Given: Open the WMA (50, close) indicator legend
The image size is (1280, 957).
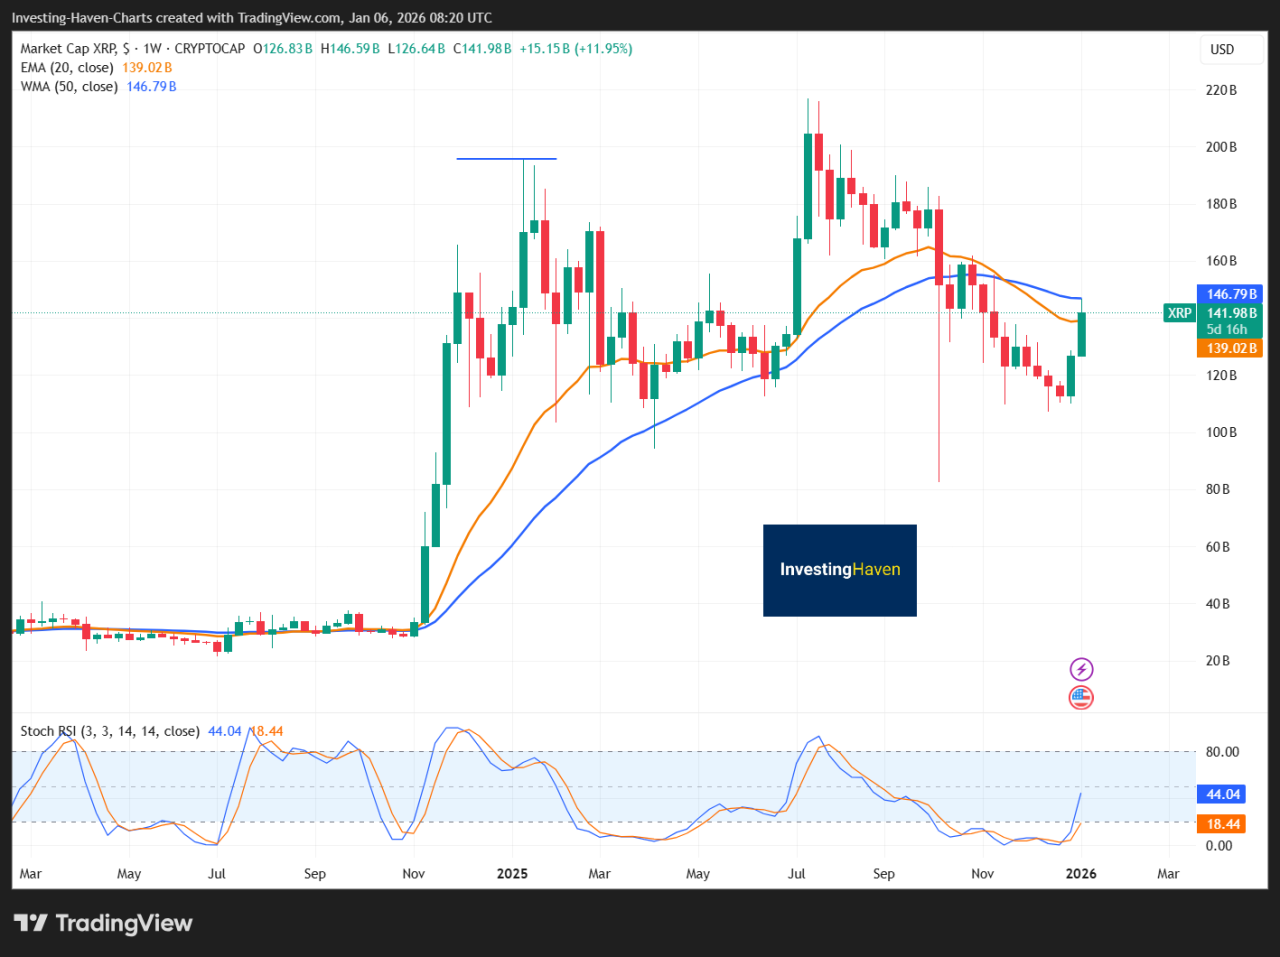Looking at the screenshot, I should 69,86.
